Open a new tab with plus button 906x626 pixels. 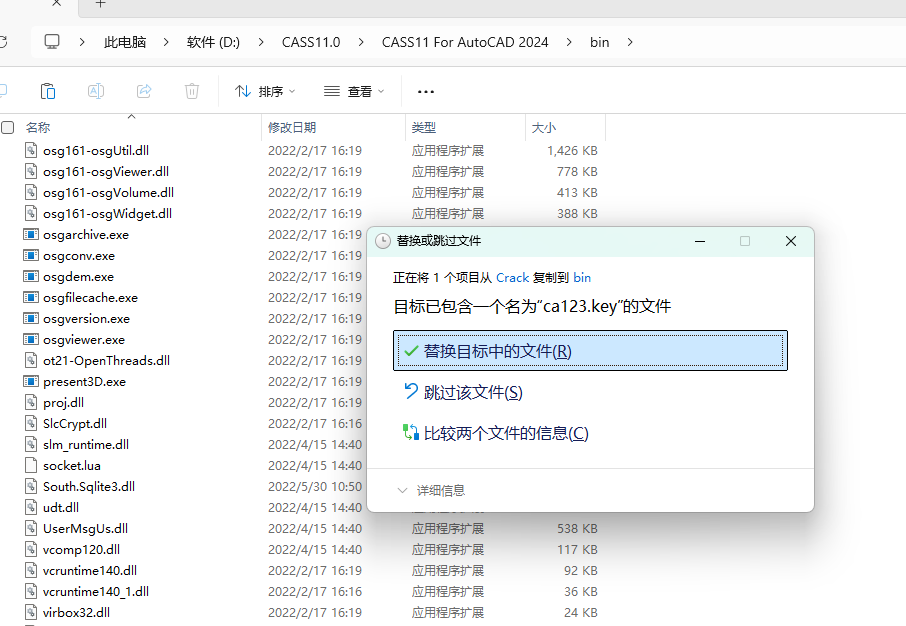pos(100,4)
